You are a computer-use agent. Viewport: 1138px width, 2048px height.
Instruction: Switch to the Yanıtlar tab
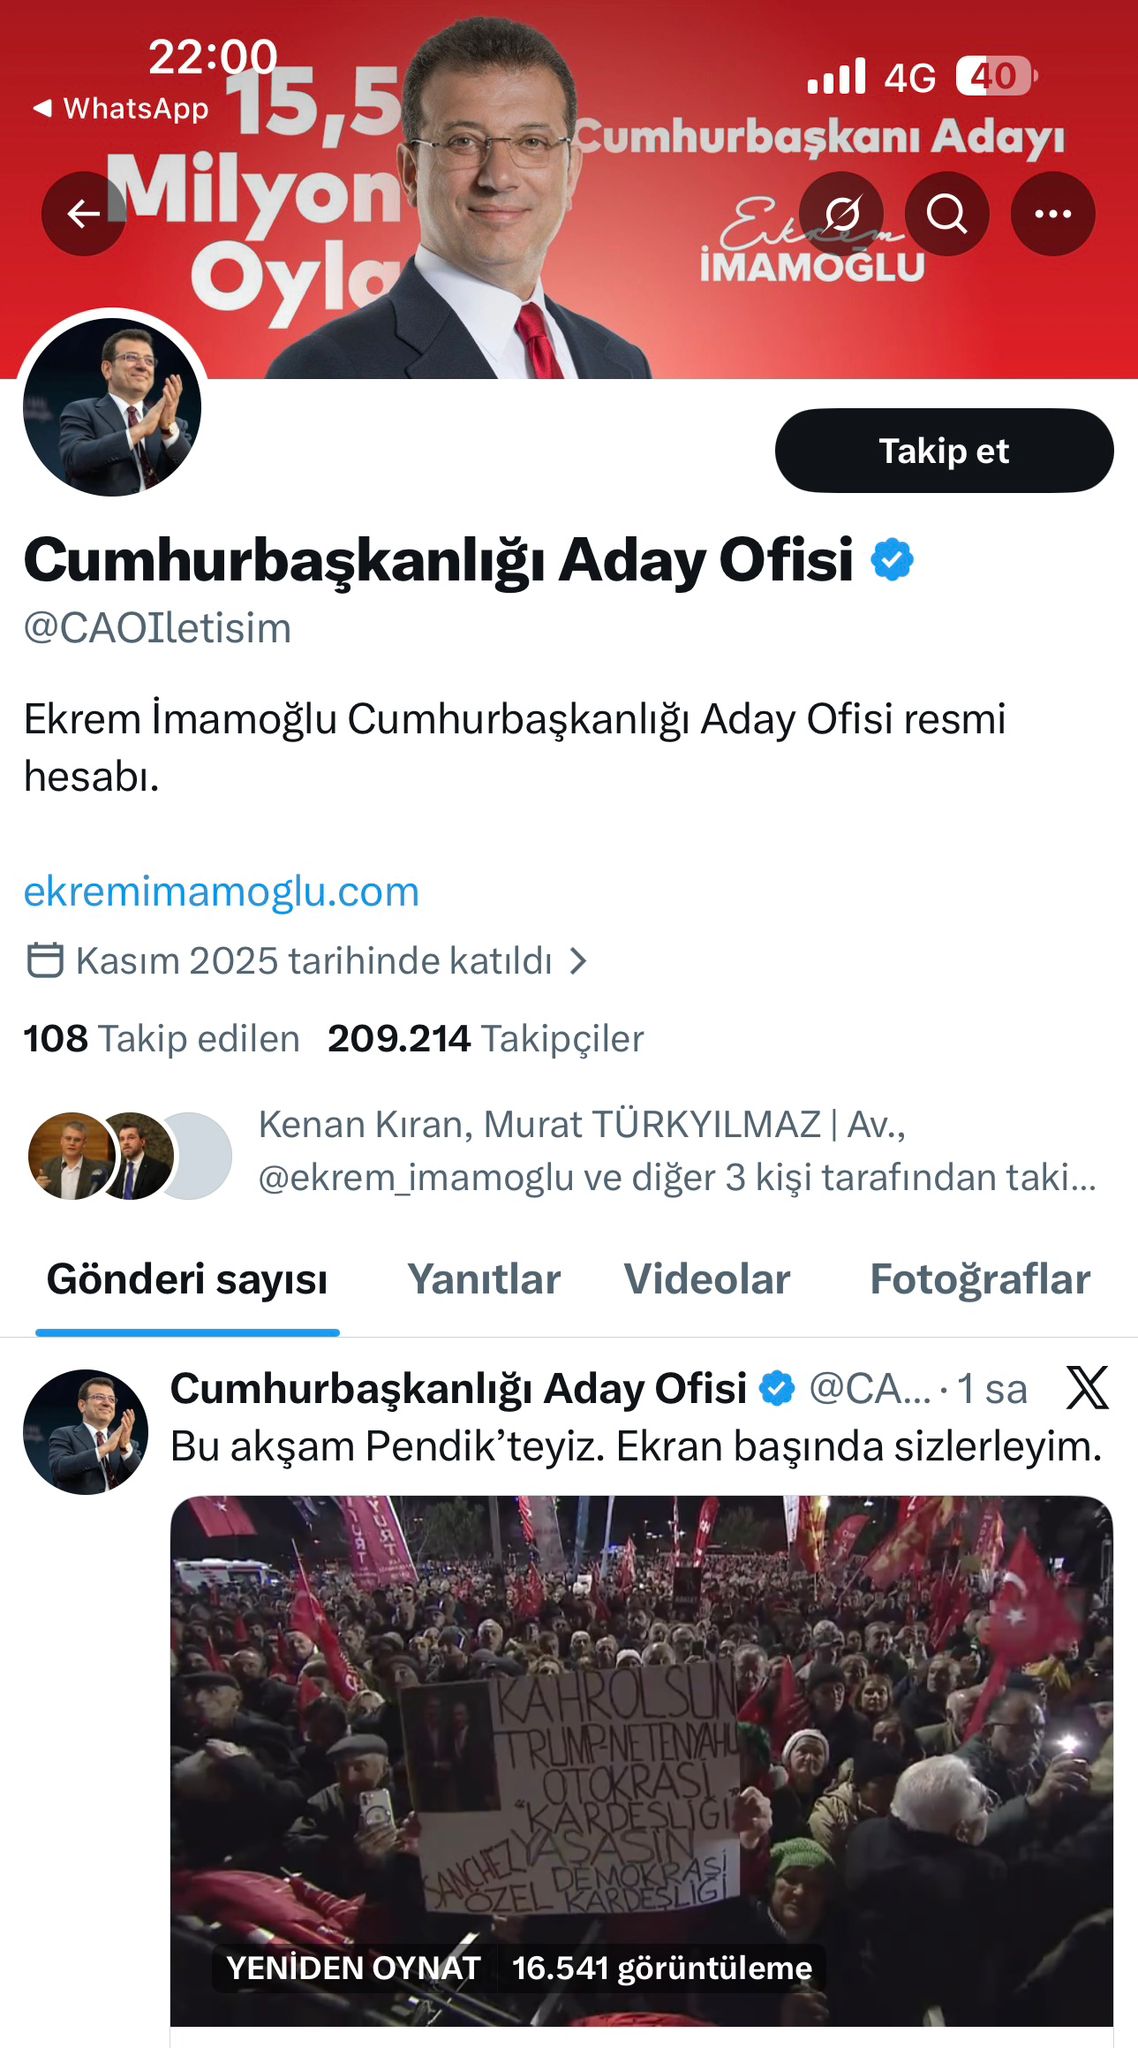click(x=483, y=1279)
